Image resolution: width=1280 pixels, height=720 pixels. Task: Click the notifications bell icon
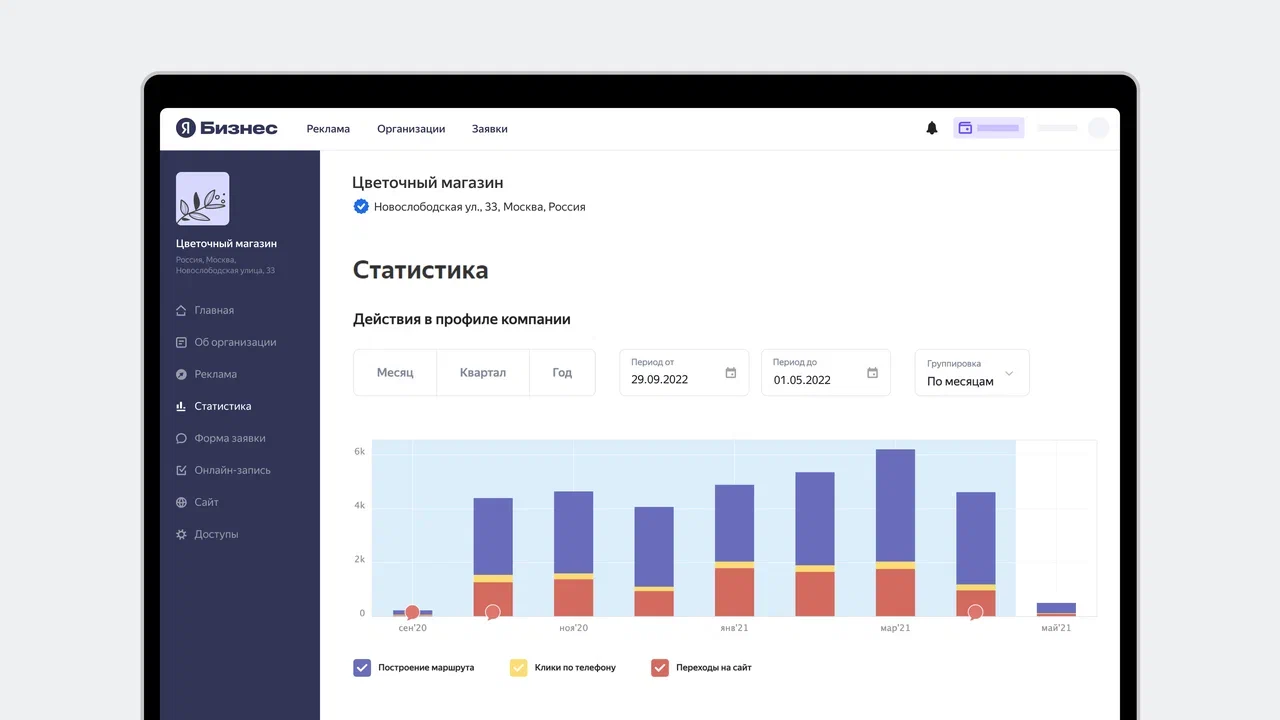click(932, 128)
